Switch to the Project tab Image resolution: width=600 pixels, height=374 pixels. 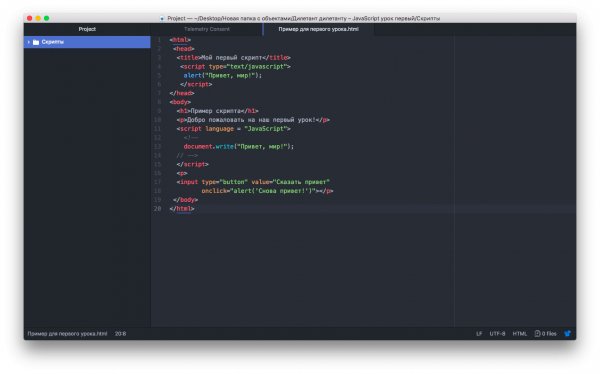tap(87, 29)
